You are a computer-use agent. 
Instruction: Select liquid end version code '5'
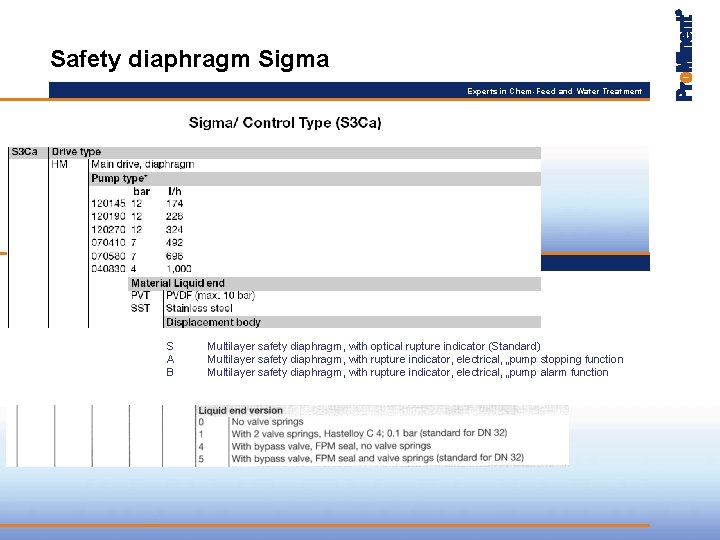[x=201, y=459]
